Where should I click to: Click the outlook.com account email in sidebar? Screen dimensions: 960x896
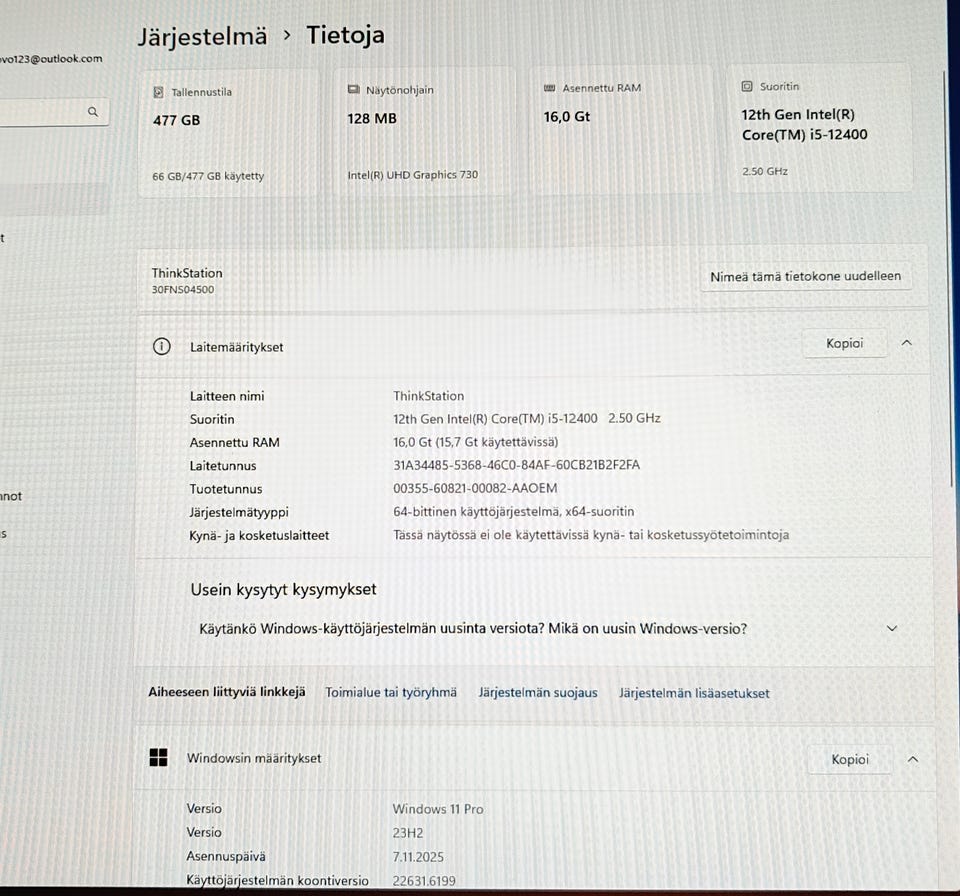coord(51,59)
